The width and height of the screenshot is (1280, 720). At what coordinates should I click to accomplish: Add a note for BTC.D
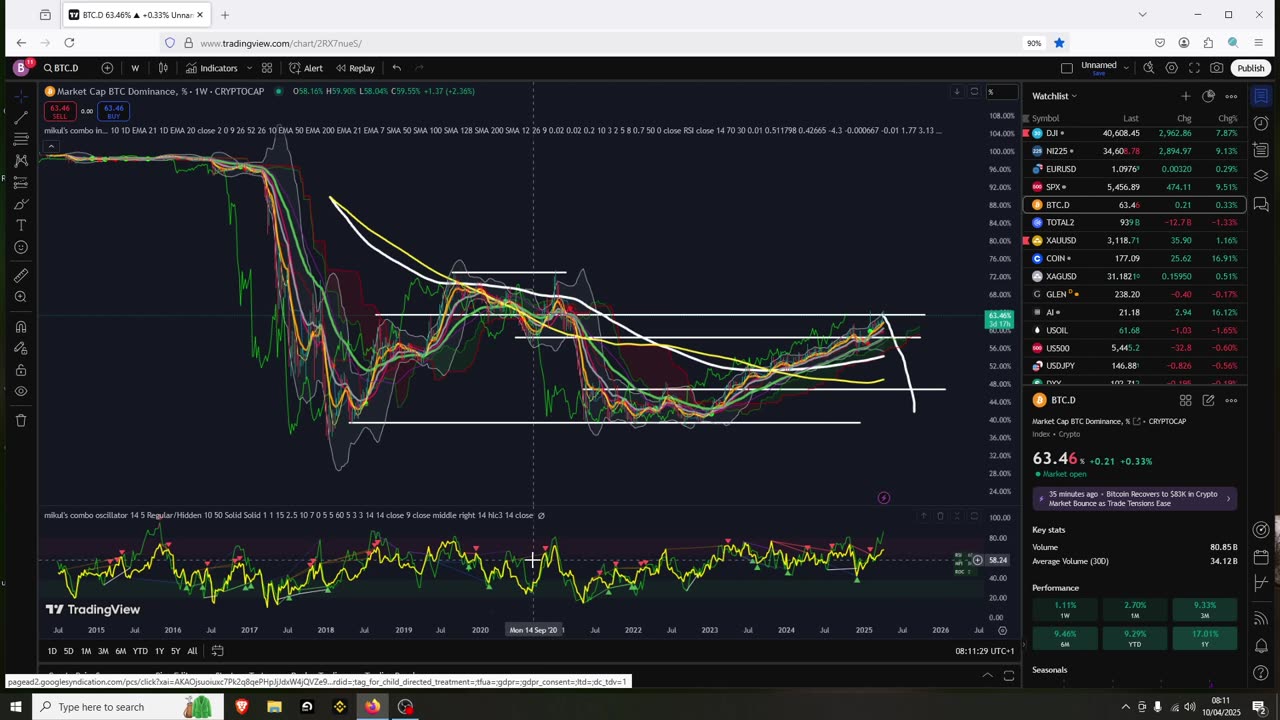coord(1208,400)
